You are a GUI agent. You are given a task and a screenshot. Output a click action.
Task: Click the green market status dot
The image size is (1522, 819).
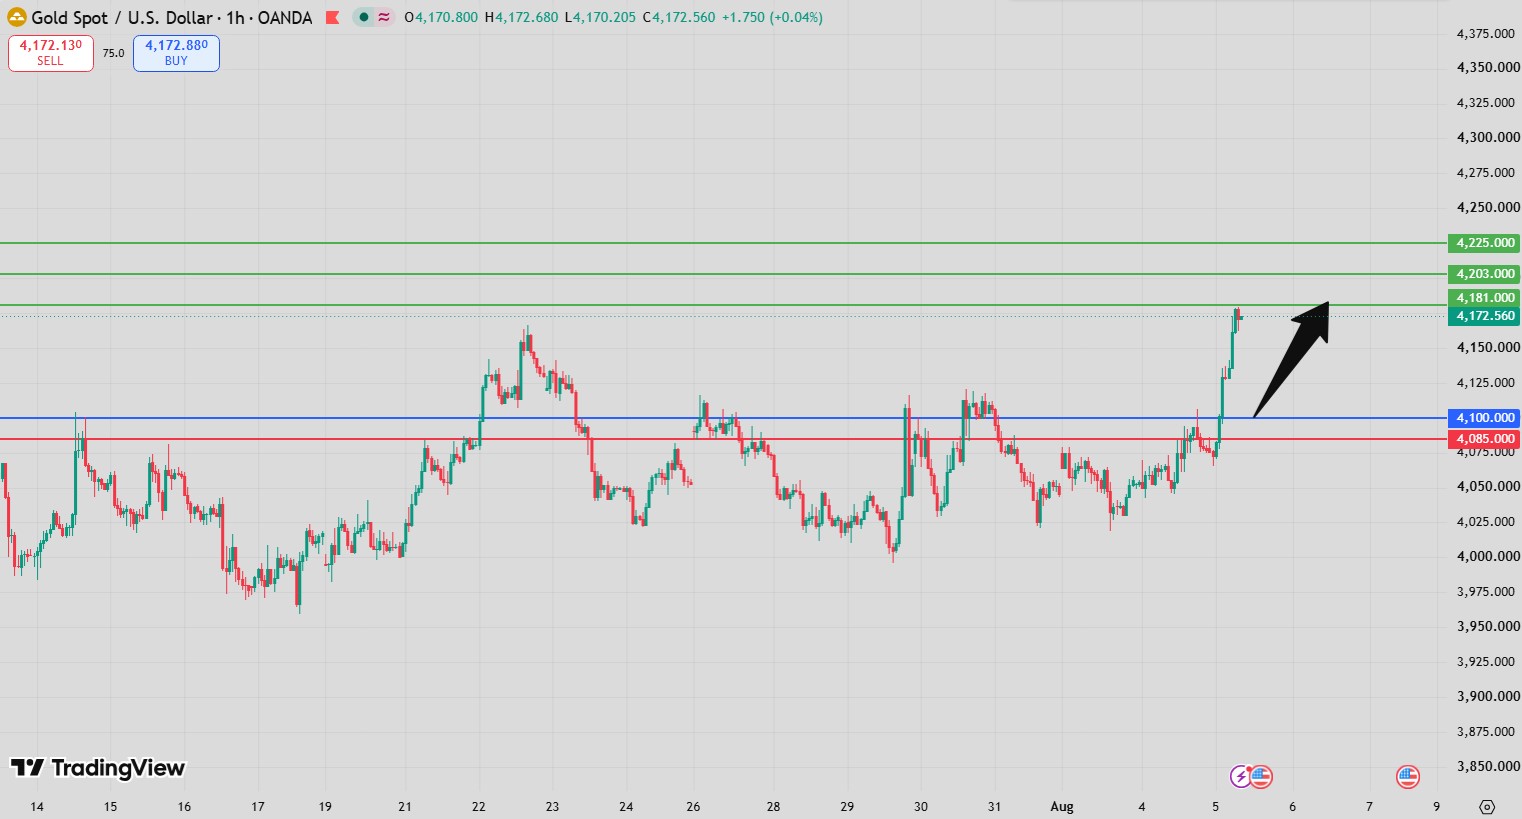(x=364, y=17)
